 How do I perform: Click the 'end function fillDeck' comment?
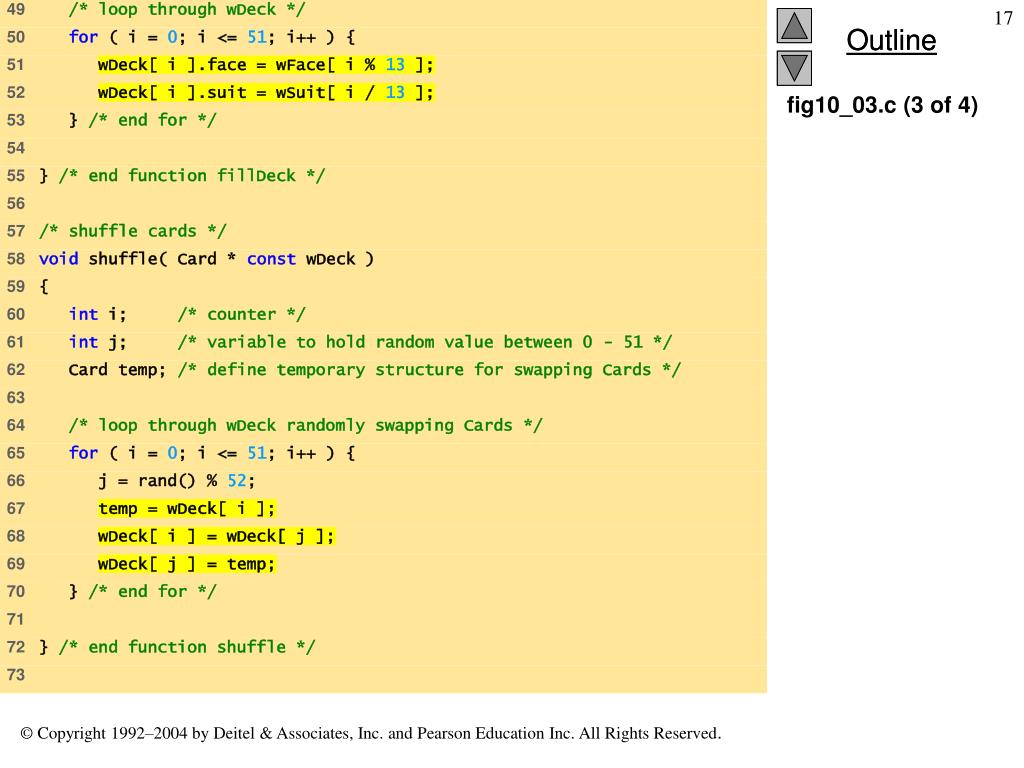click(x=192, y=176)
